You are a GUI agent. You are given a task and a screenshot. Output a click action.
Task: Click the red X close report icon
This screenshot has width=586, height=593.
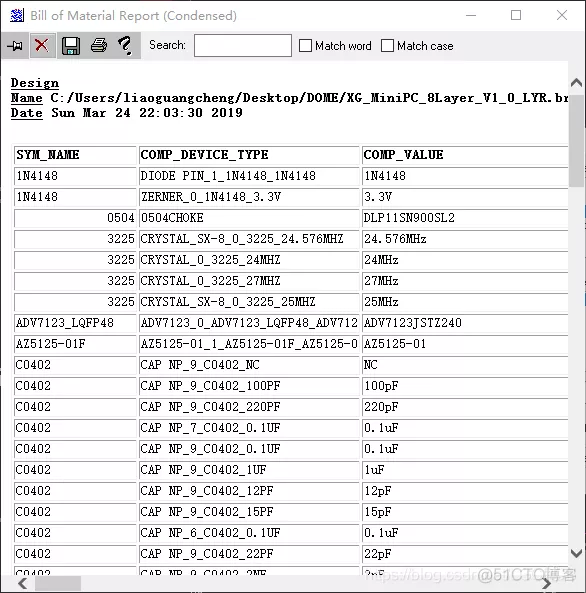42,46
